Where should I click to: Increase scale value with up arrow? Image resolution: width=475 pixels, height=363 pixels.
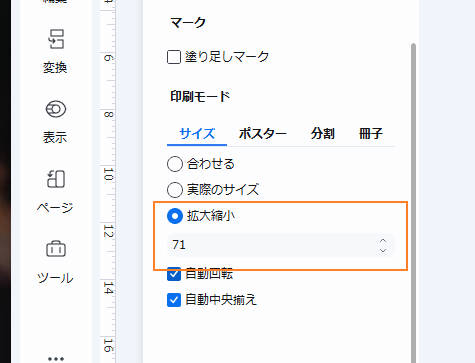(383, 240)
